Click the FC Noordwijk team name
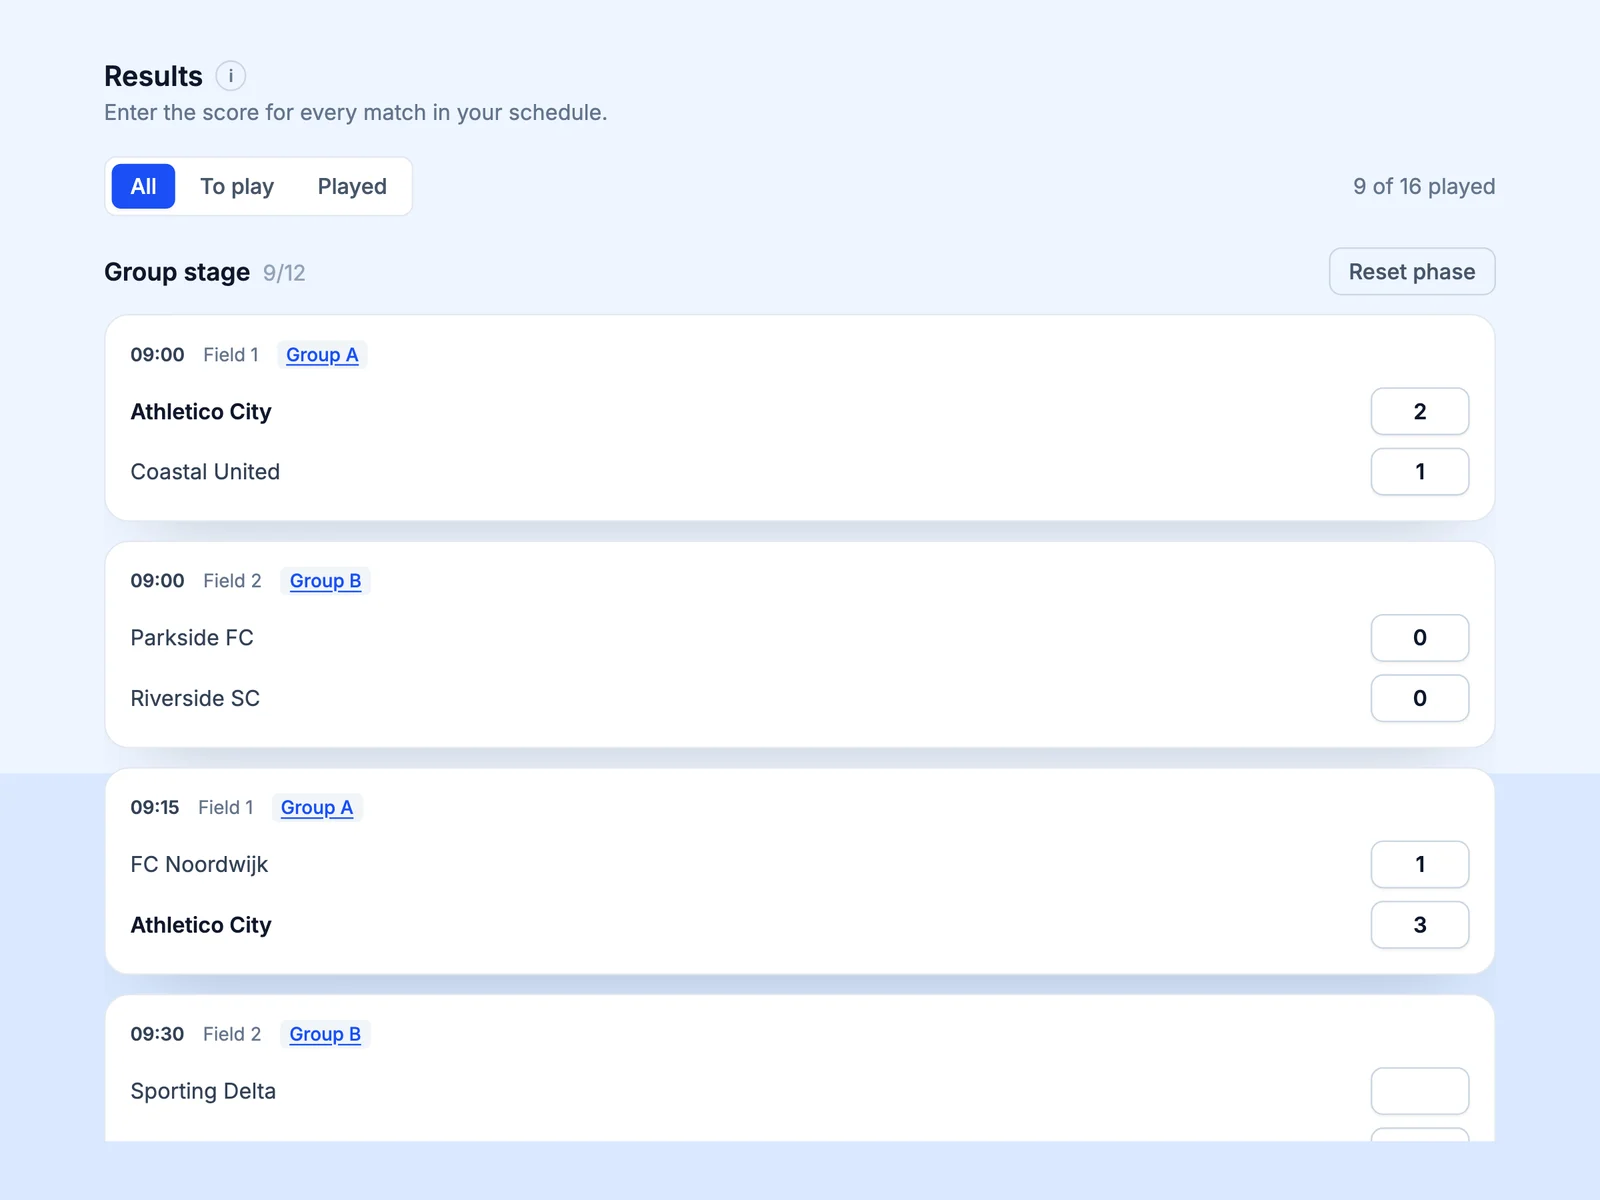Image resolution: width=1600 pixels, height=1200 pixels. 199,865
